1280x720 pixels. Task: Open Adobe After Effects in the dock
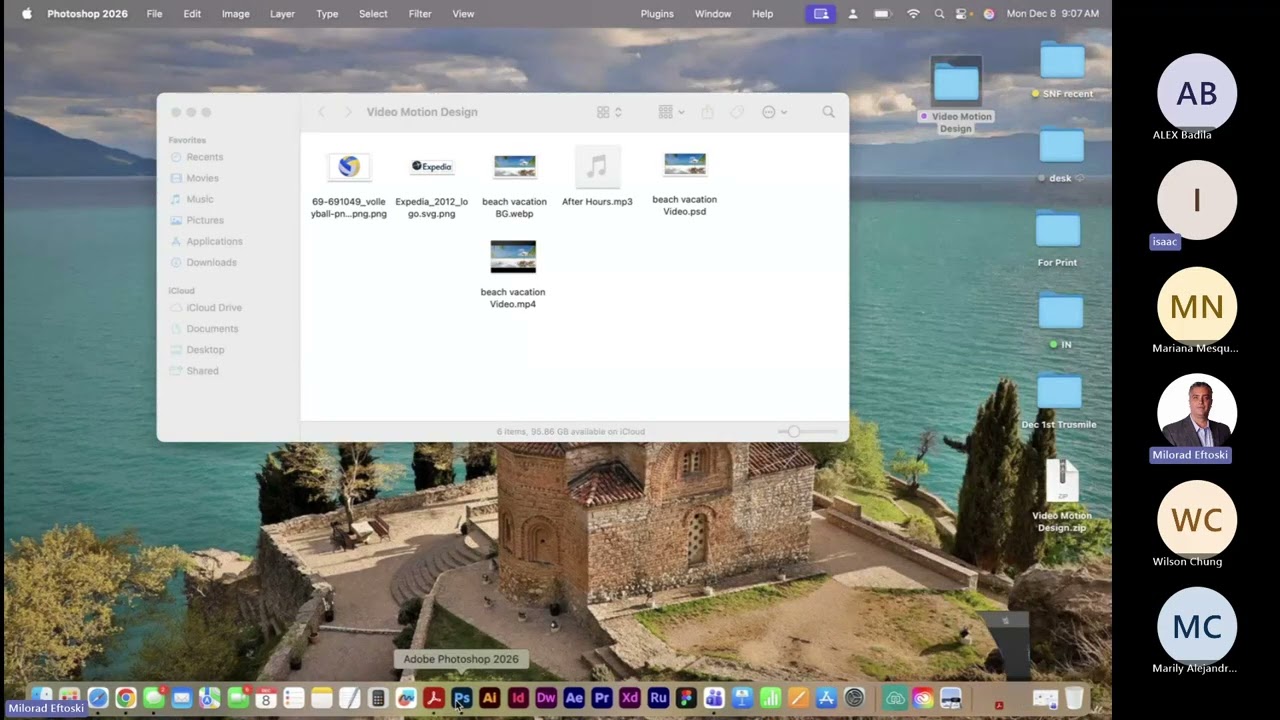point(574,698)
